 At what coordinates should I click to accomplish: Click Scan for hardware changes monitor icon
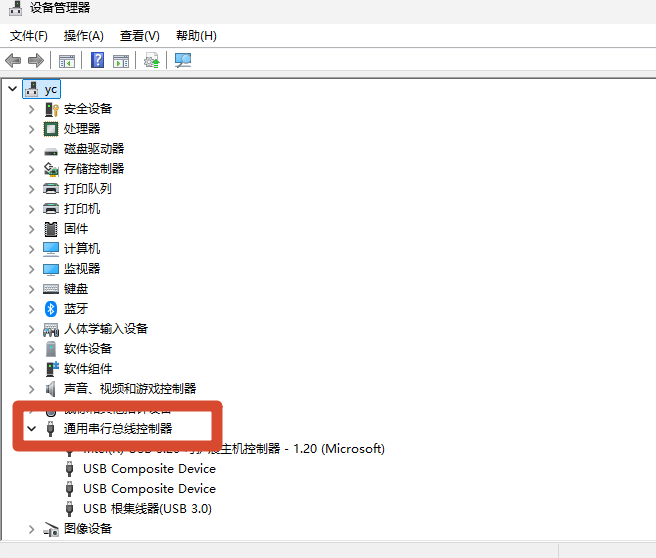point(183,60)
